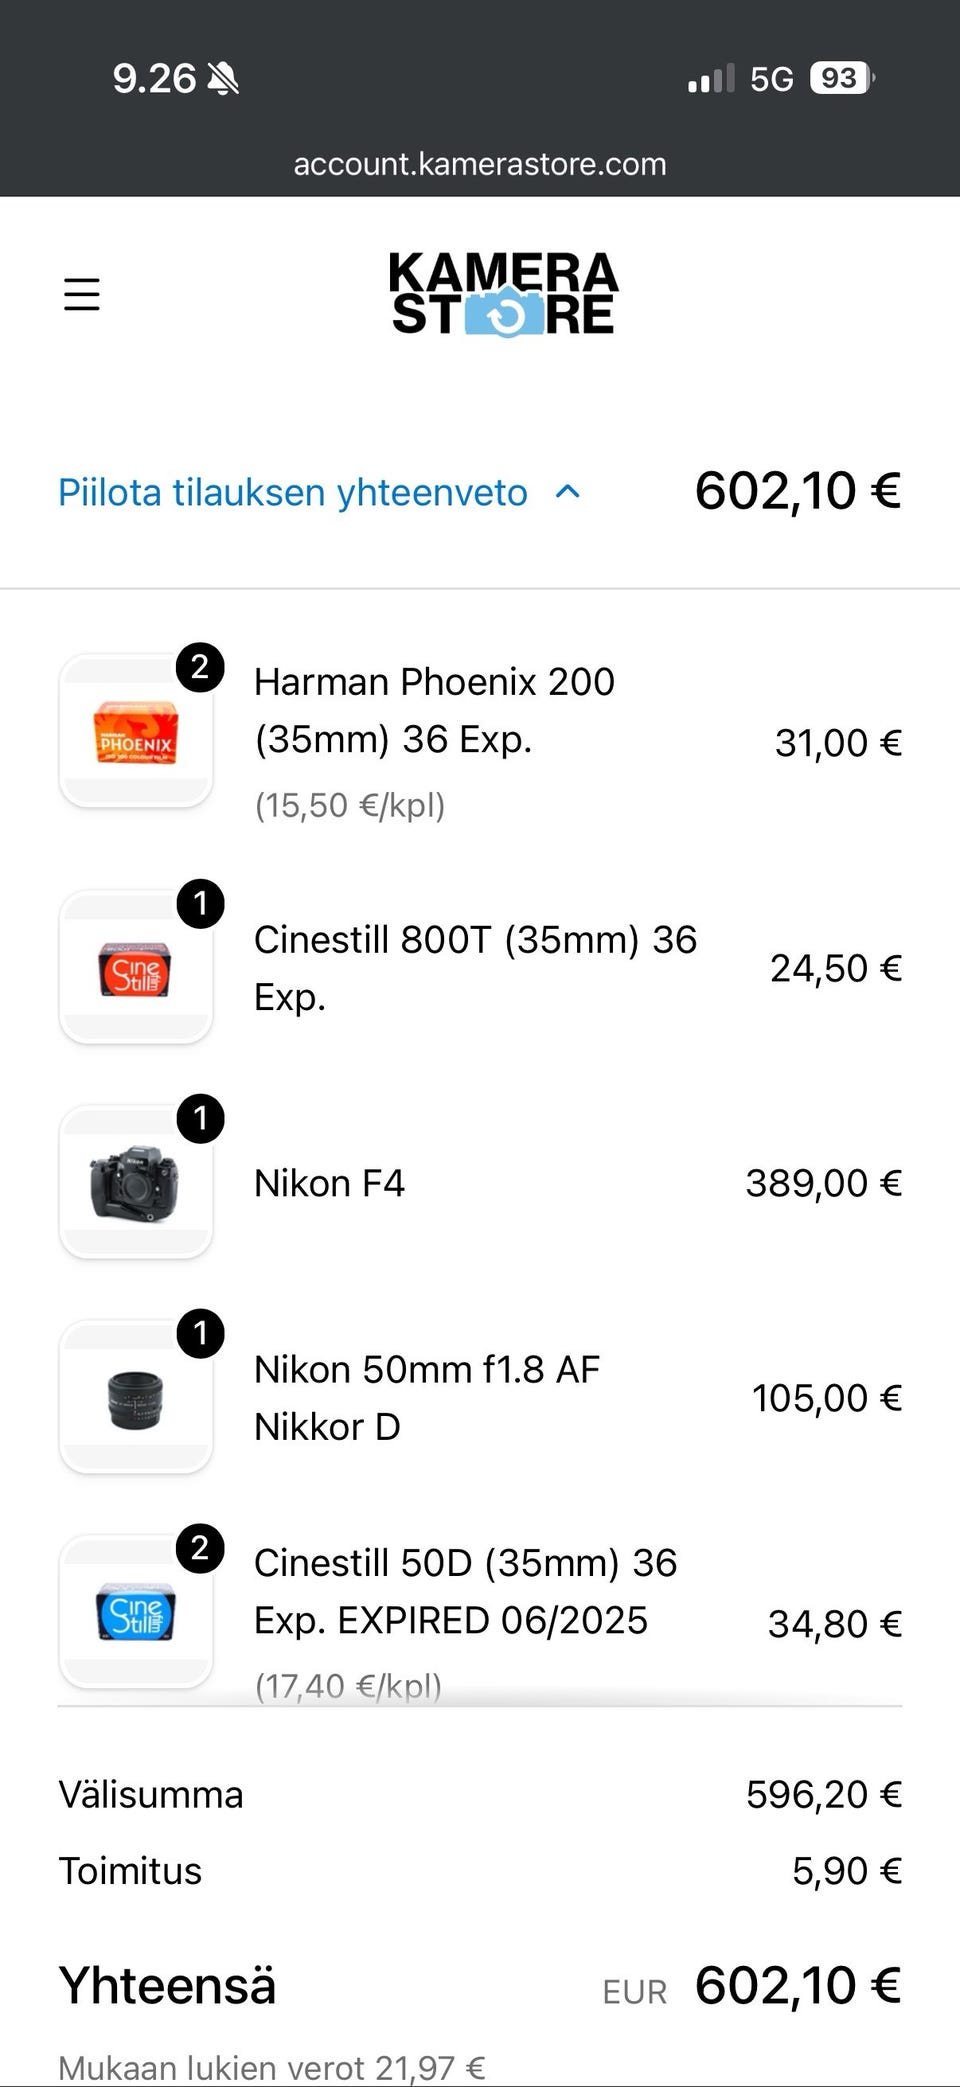Tap the Cinestill 50D product thumbnail
Image resolution: width=960 pixels, height=2087 pixels.
coord(136,1613)
